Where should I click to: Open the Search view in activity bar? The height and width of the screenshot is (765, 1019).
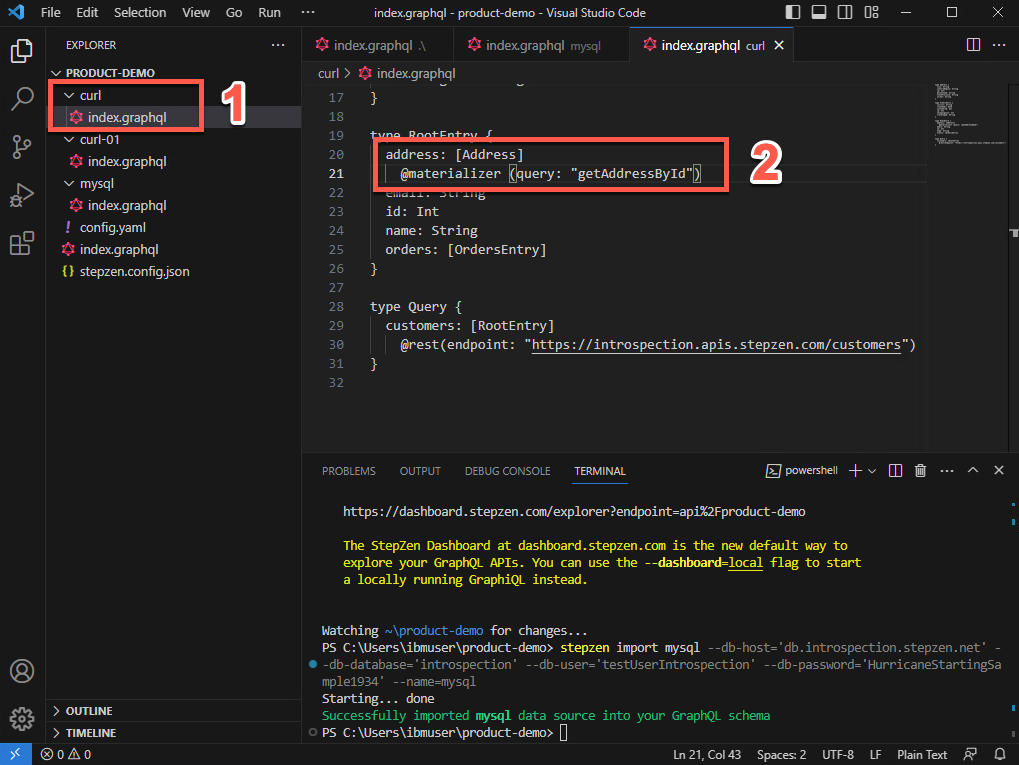pos(22,98)
